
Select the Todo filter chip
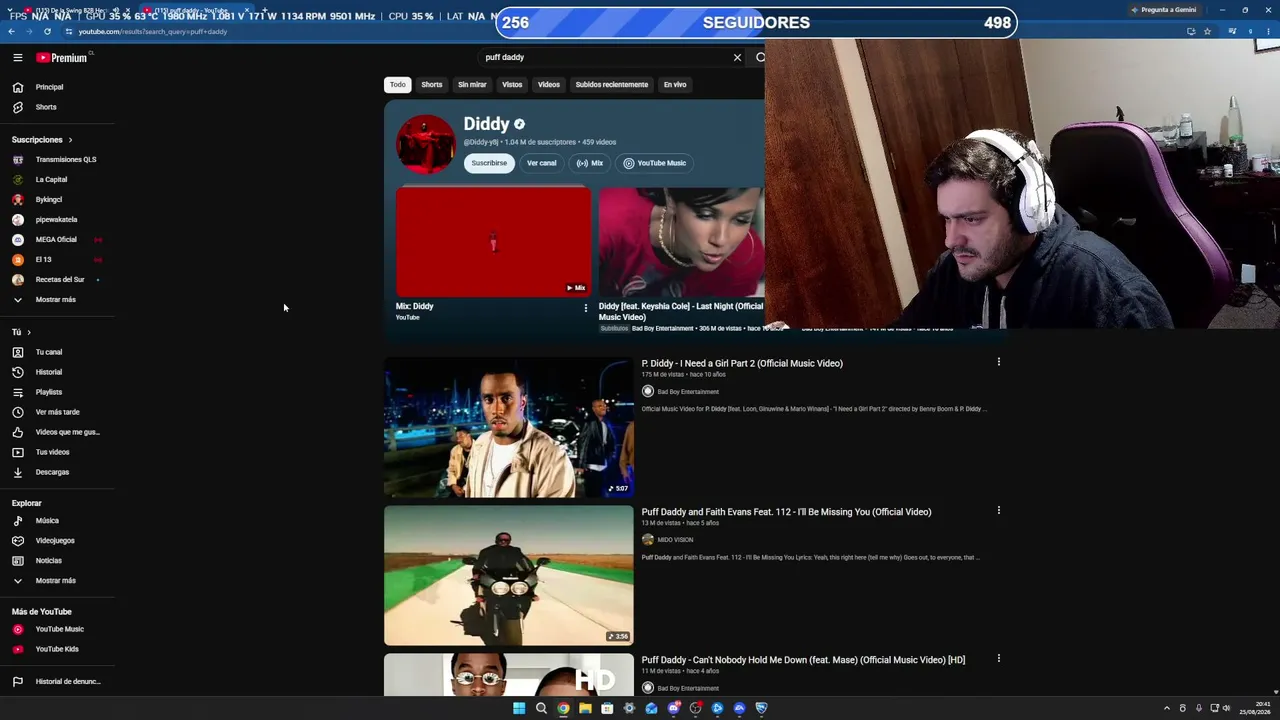click(398, 85)
